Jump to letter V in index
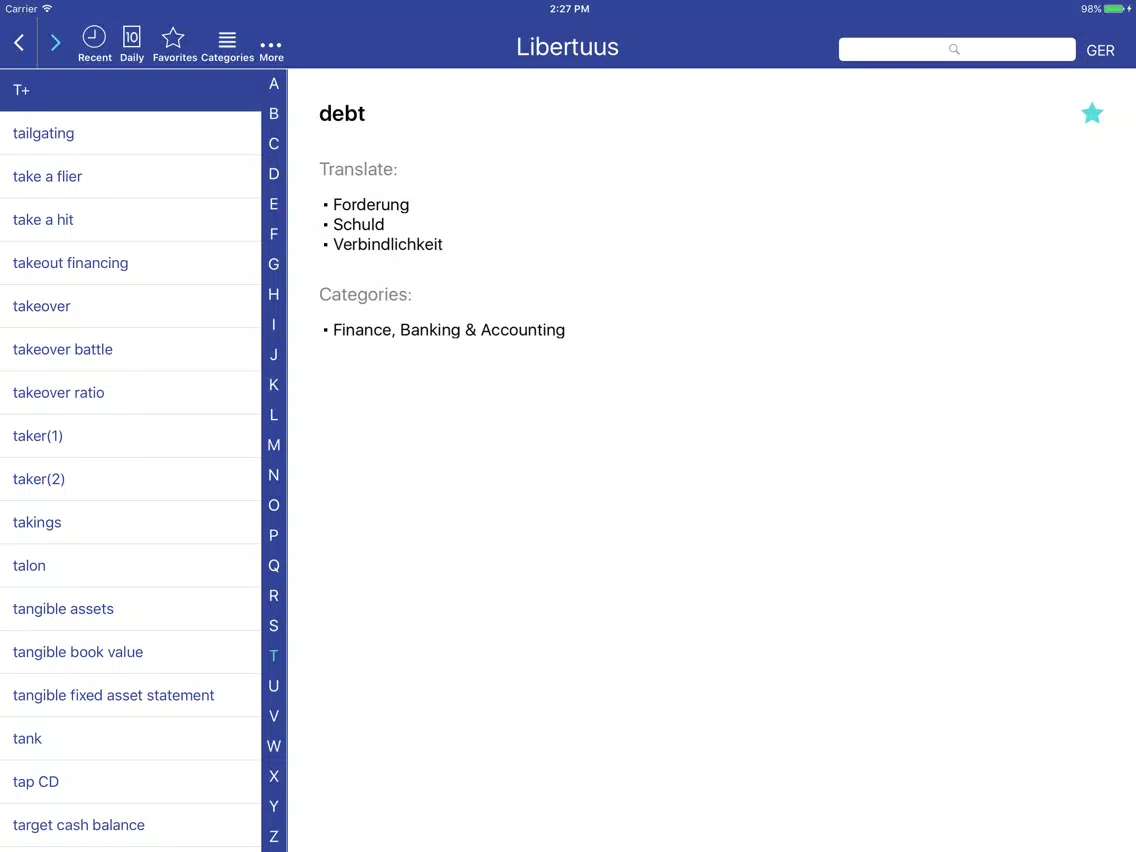The width and height of the screenshot is (1136, 852). coord(274,716)
